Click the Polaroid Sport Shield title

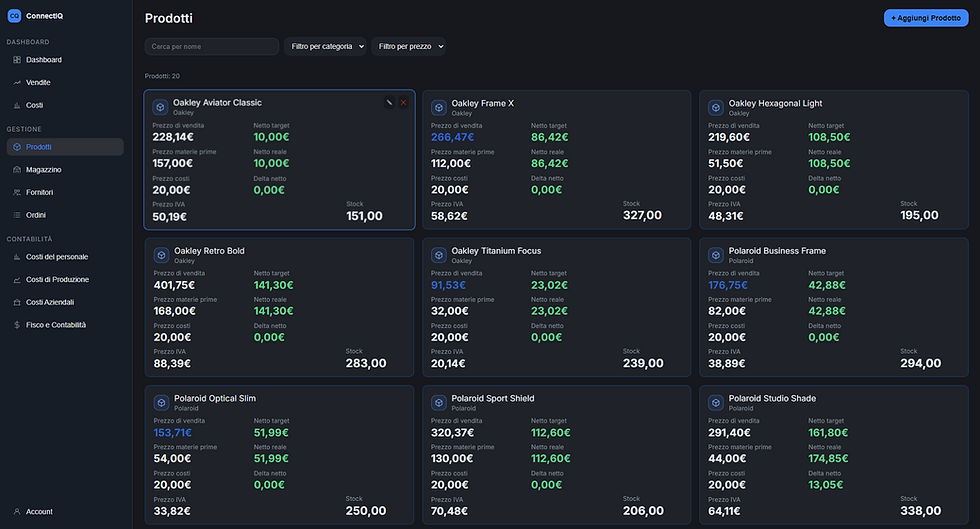coord(492,398)
